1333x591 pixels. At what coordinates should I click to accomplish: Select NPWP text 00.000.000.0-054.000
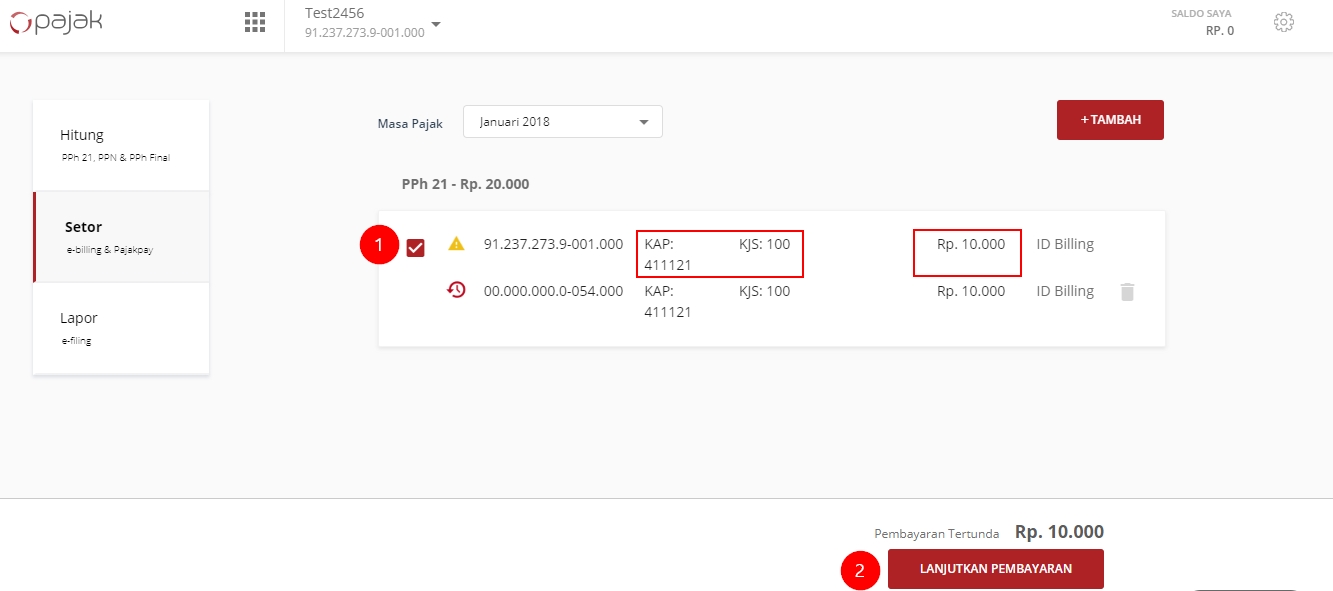(x=553, y=291)
